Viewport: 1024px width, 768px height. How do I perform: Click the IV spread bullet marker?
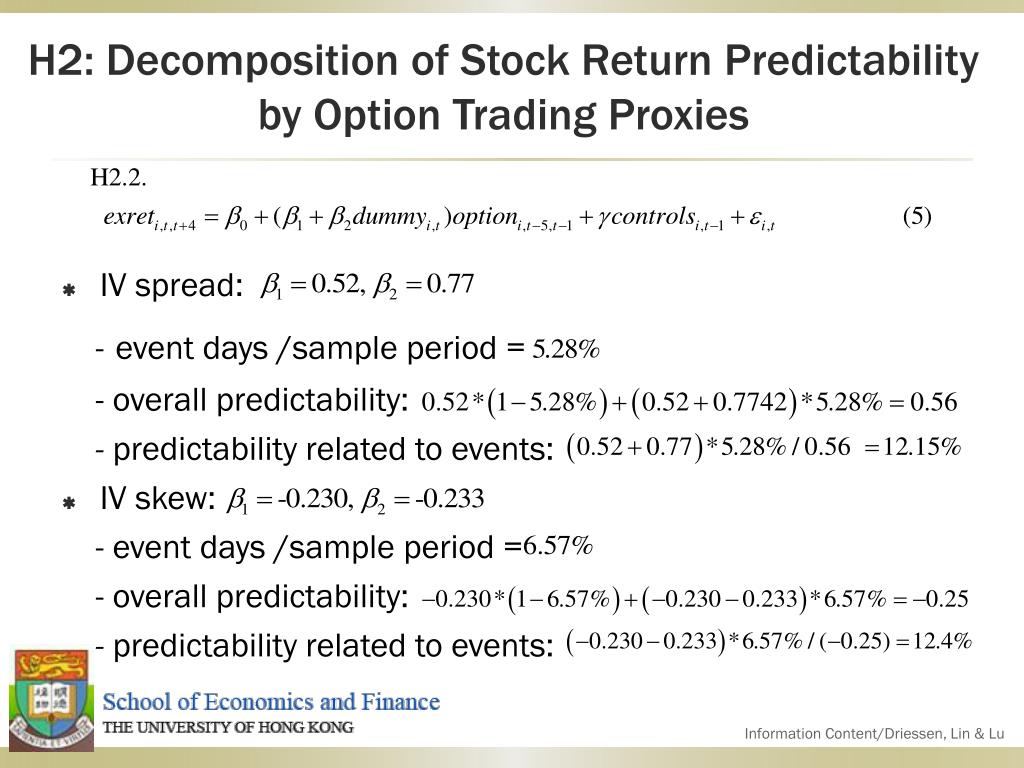[x=69, y=290]
